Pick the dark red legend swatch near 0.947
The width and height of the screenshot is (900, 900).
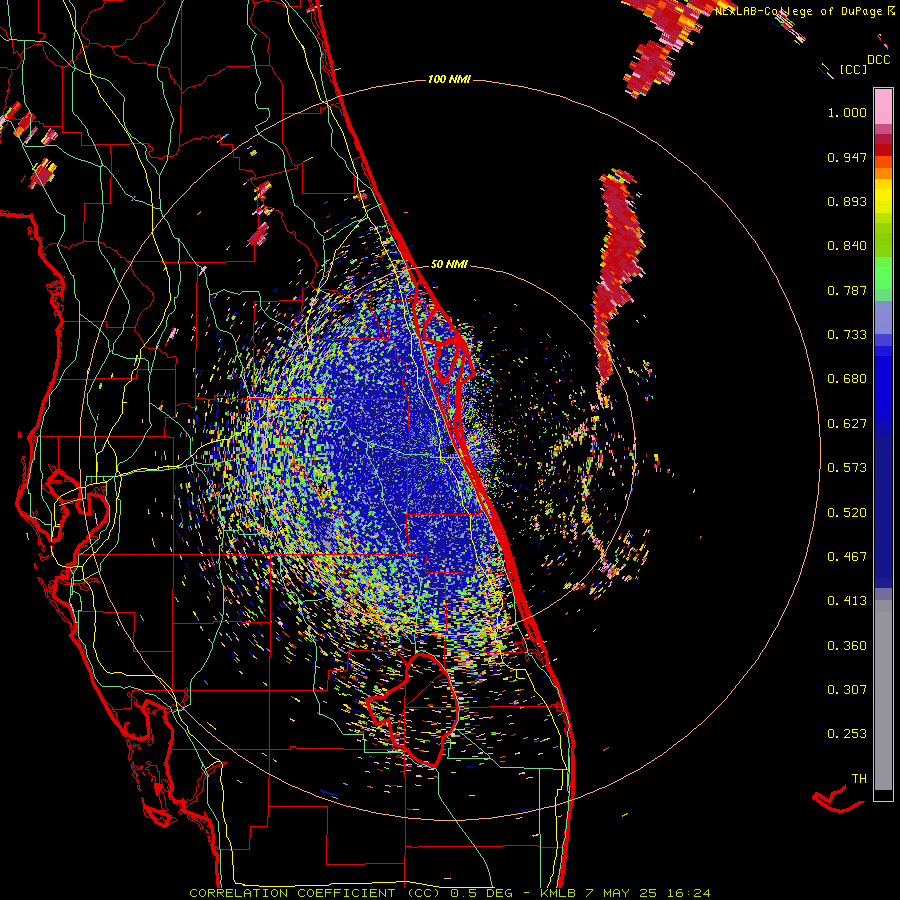click(883, 150)
